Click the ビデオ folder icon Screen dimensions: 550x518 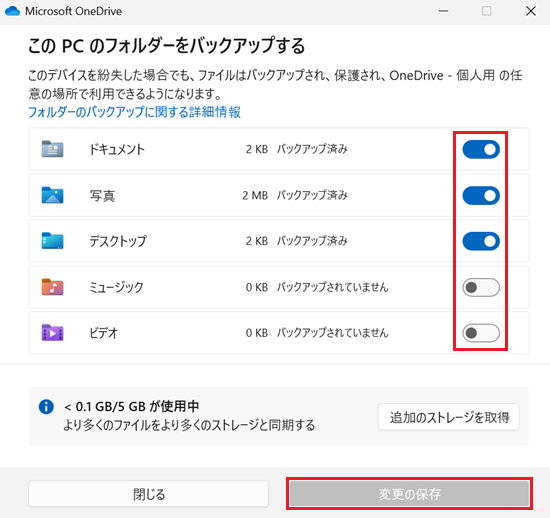click(52, 332)
